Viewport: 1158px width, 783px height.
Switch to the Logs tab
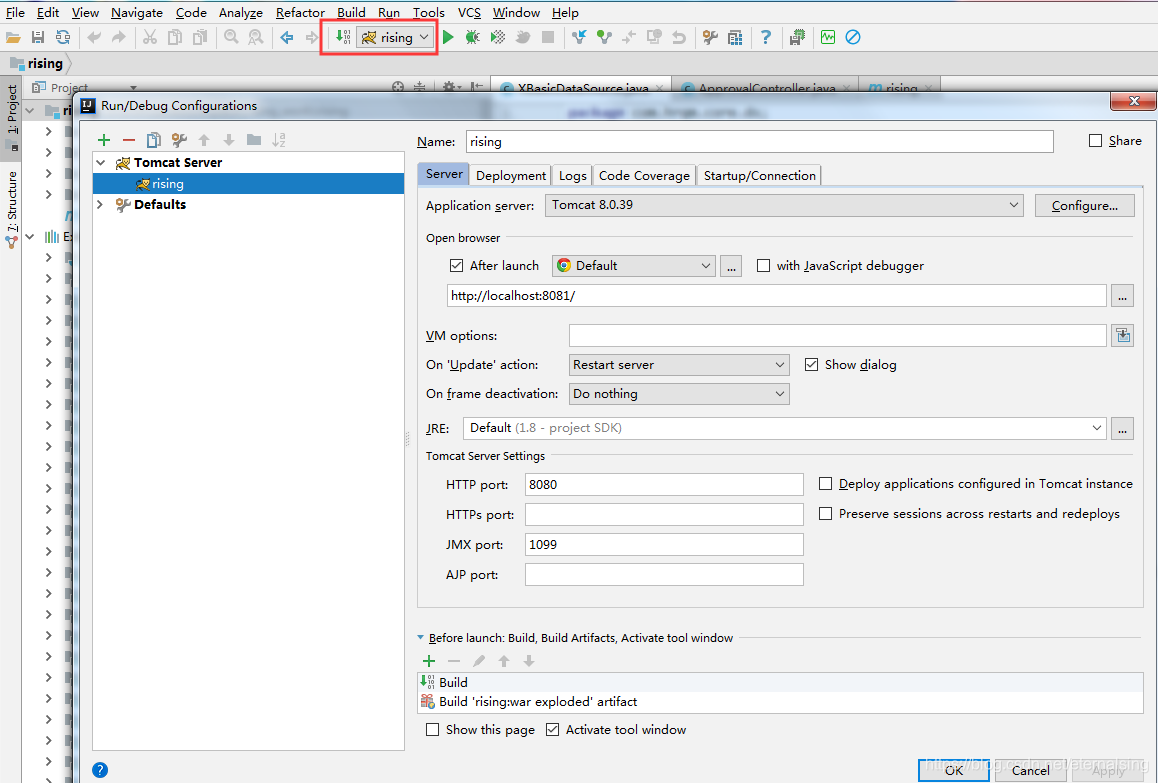coord(572,175)
